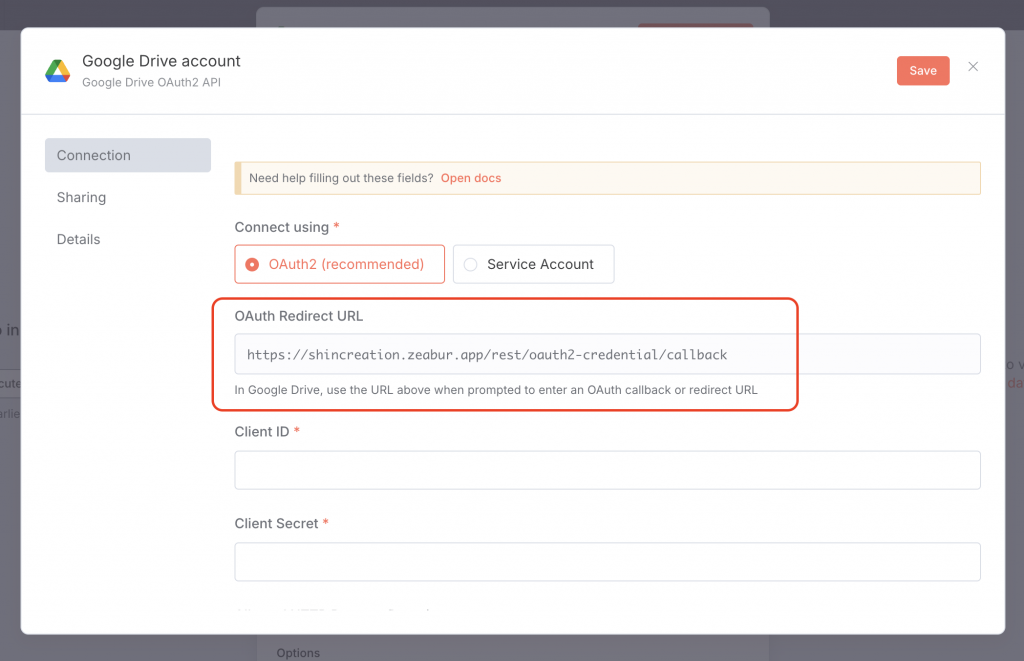Click the 'Google Drive OAuth2 API' subtitle
The height and width of the screenshot is (661, 1024).
[x=152, y=82]
